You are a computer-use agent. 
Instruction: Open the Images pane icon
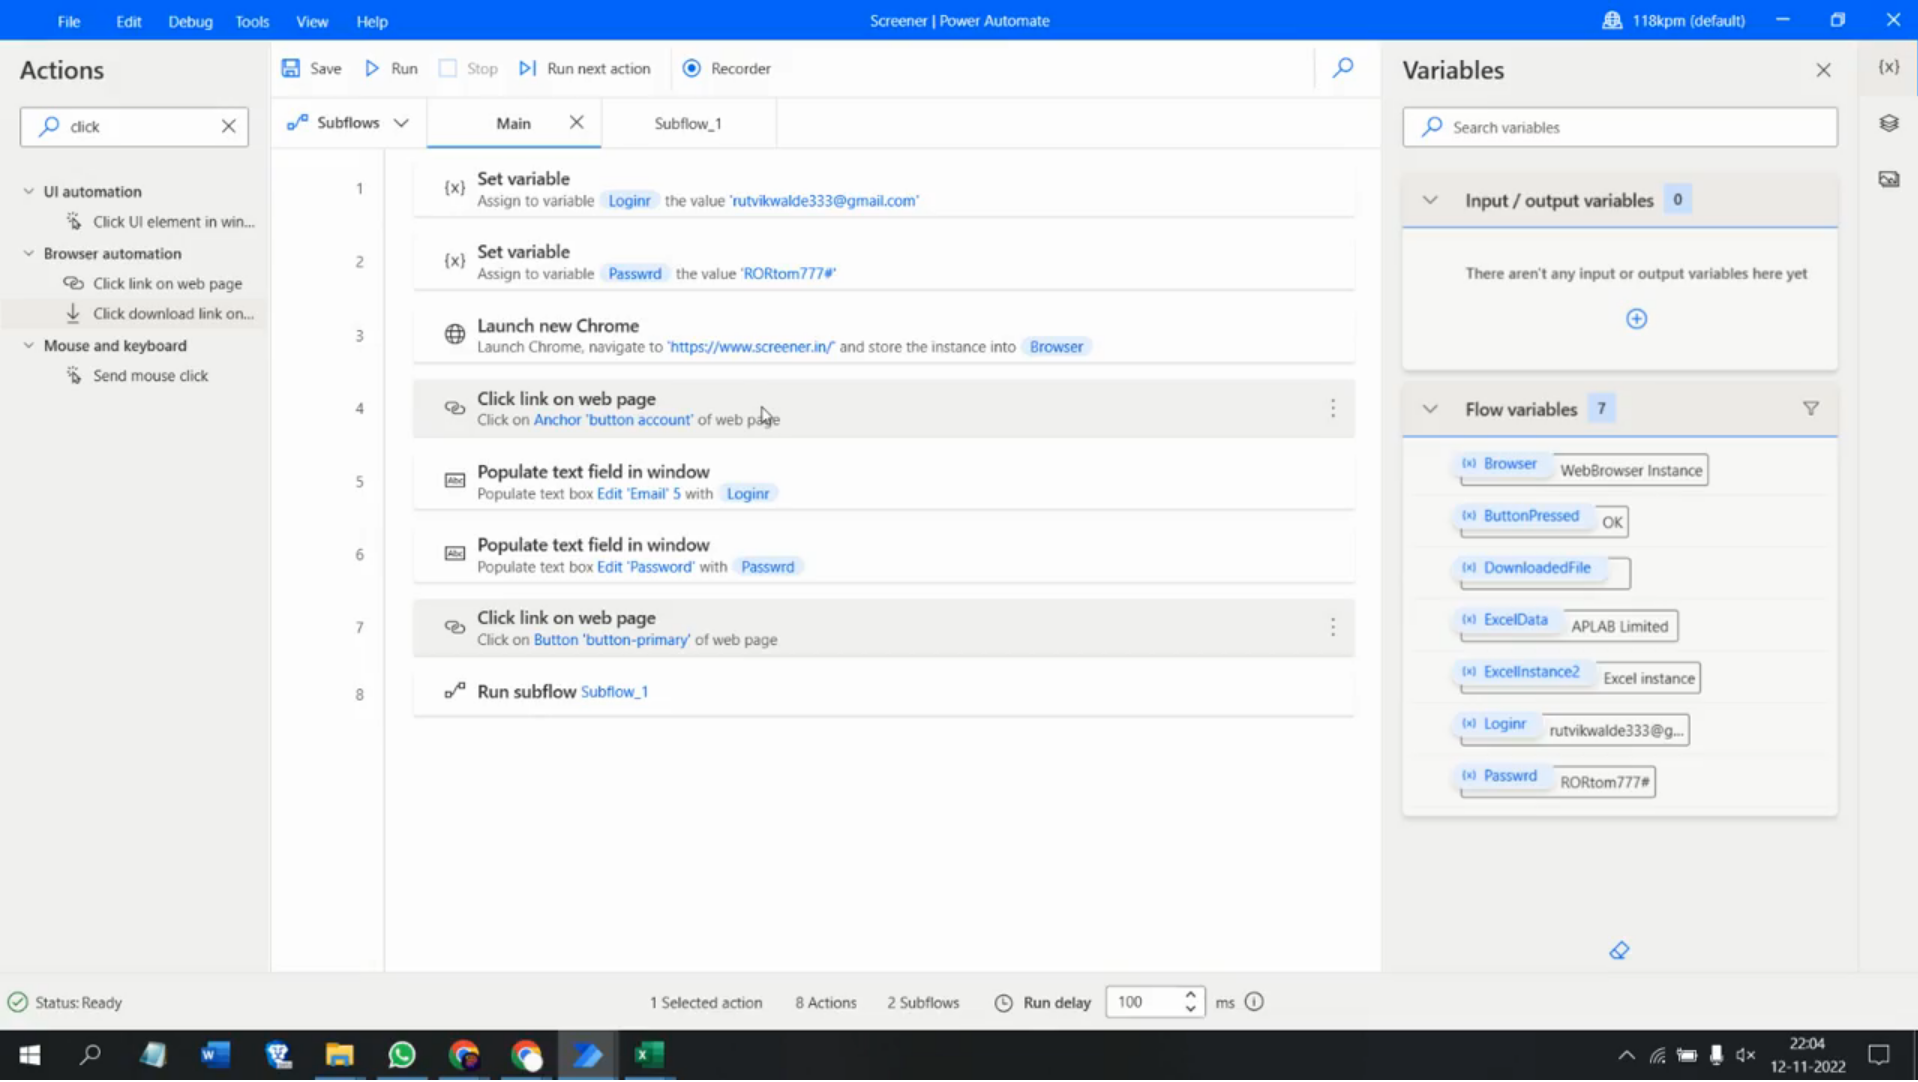(1888, 178)
